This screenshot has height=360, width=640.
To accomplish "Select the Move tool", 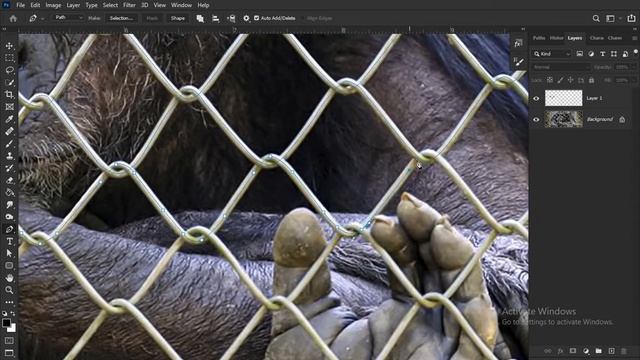I will (x=9, y=46).
